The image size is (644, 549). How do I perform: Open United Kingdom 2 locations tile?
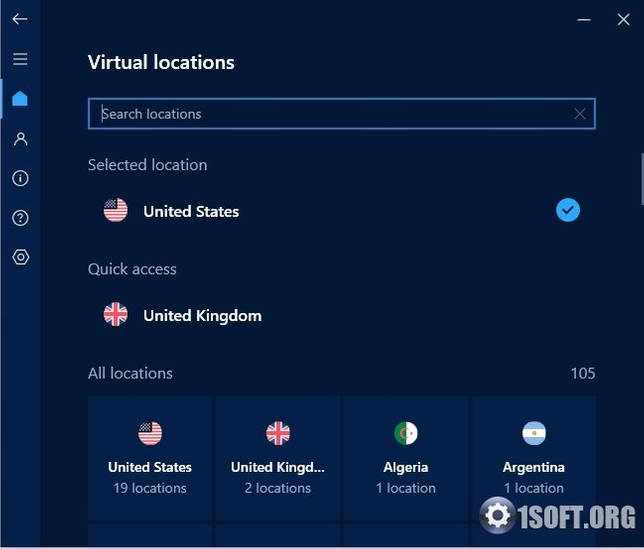pyautogui.click(x=278, y=458)
